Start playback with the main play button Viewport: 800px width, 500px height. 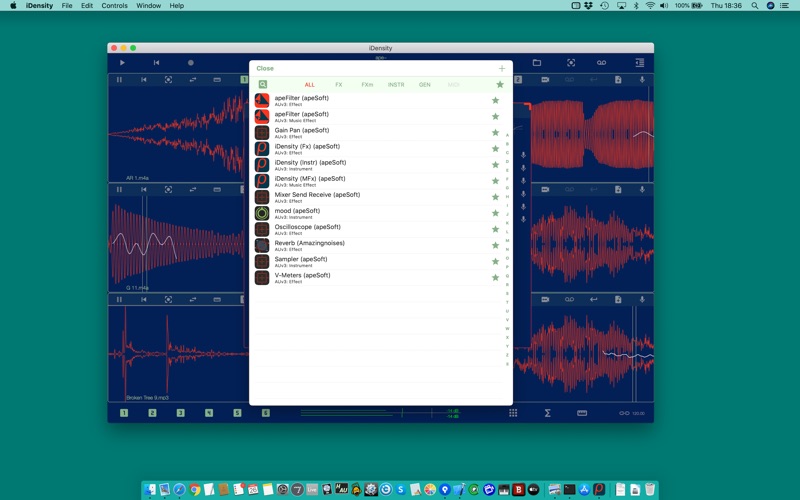[x=122, y=63]
